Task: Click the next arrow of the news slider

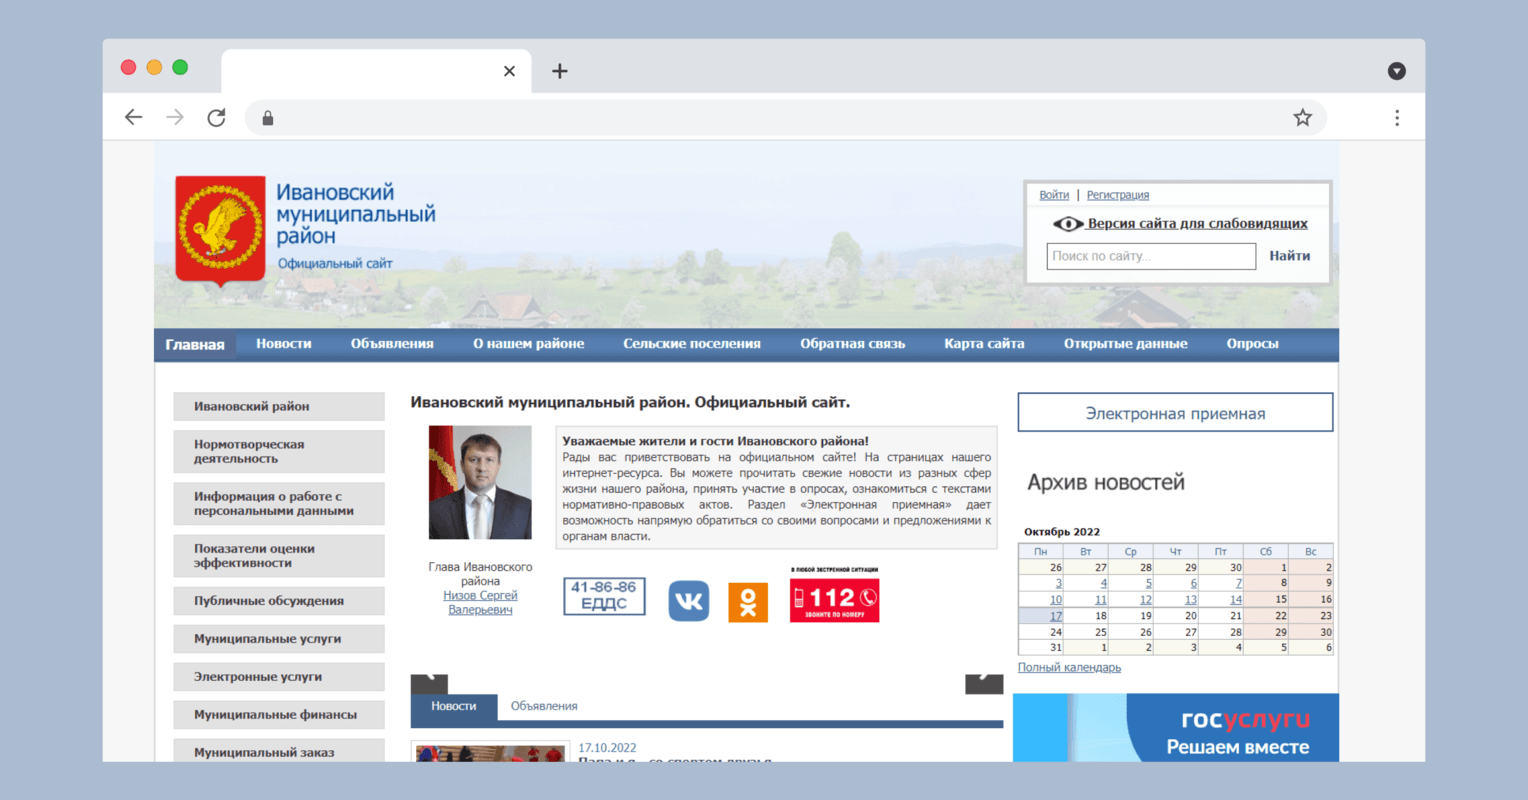Action: [x=984, y=683]
